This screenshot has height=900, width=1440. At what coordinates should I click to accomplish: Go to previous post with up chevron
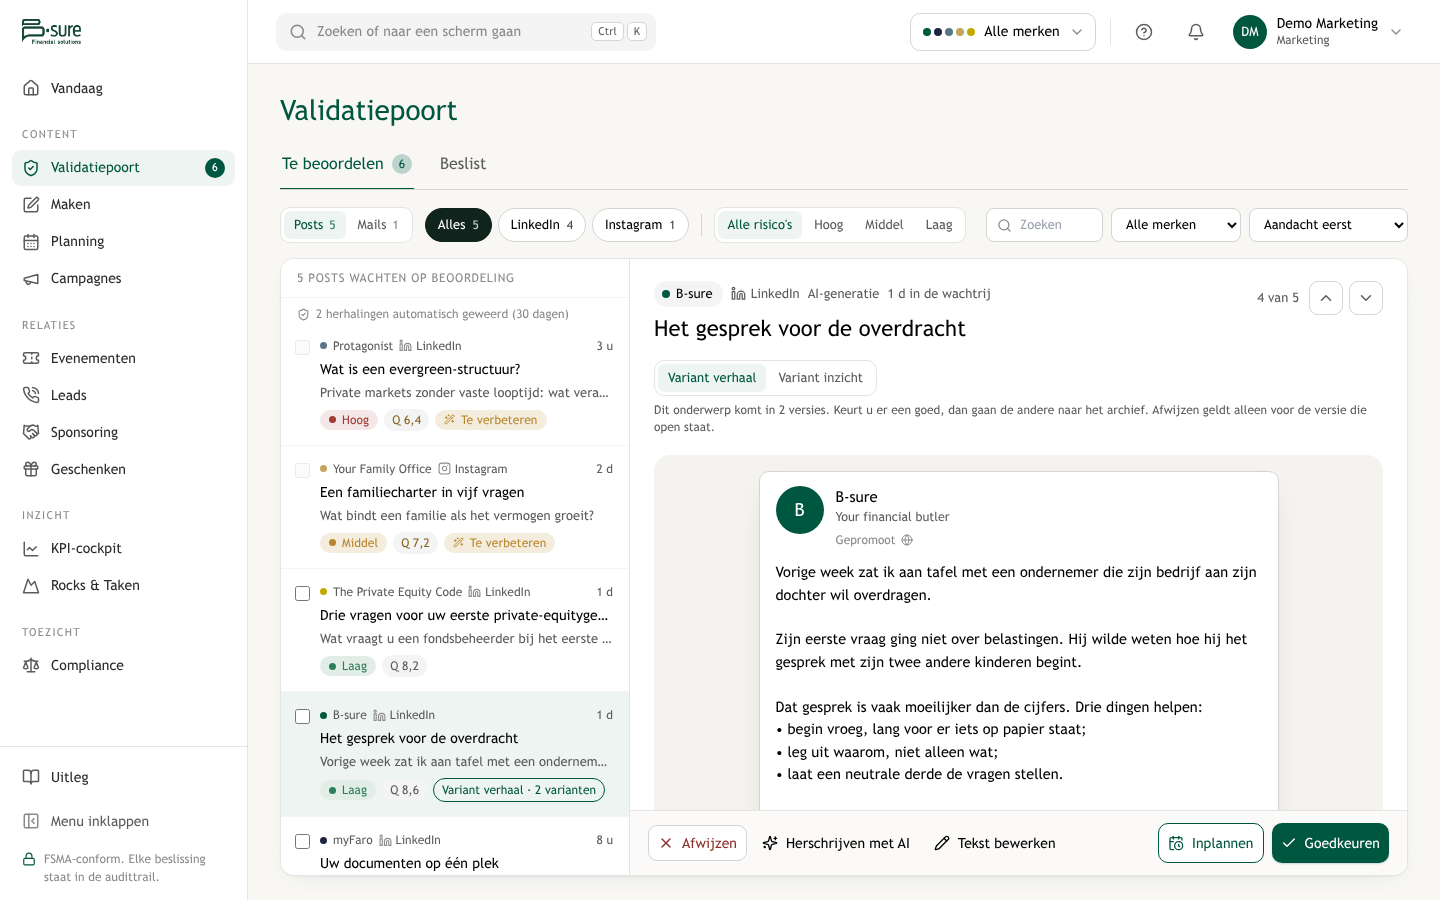point(1326,298)
